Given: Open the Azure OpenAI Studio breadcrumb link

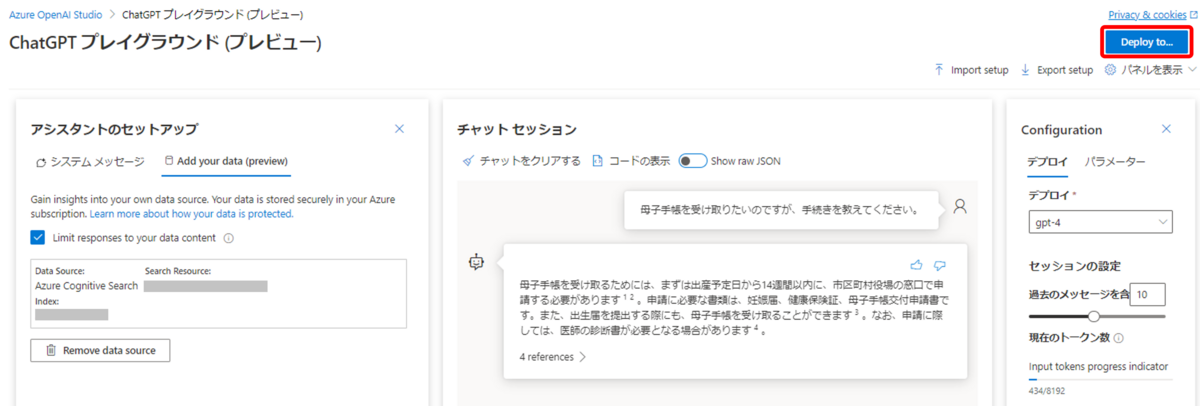Looking at the screenshot, I should (57, 16).
